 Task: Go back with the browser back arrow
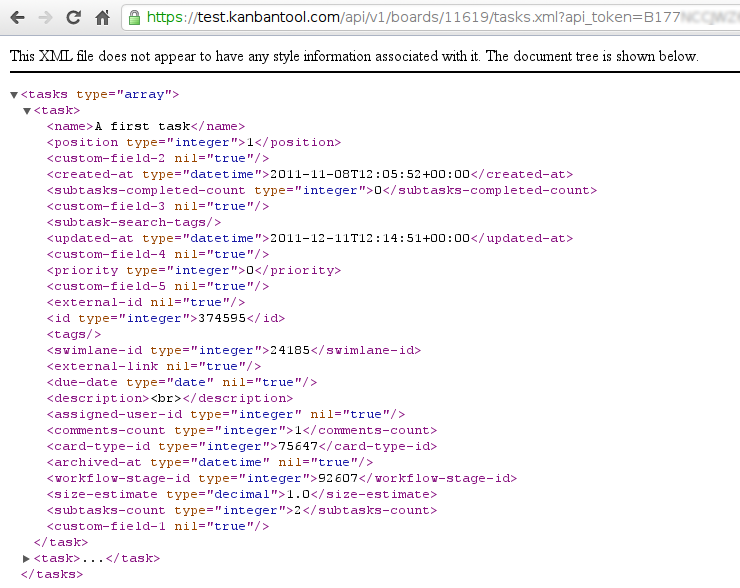pos(17,18)
